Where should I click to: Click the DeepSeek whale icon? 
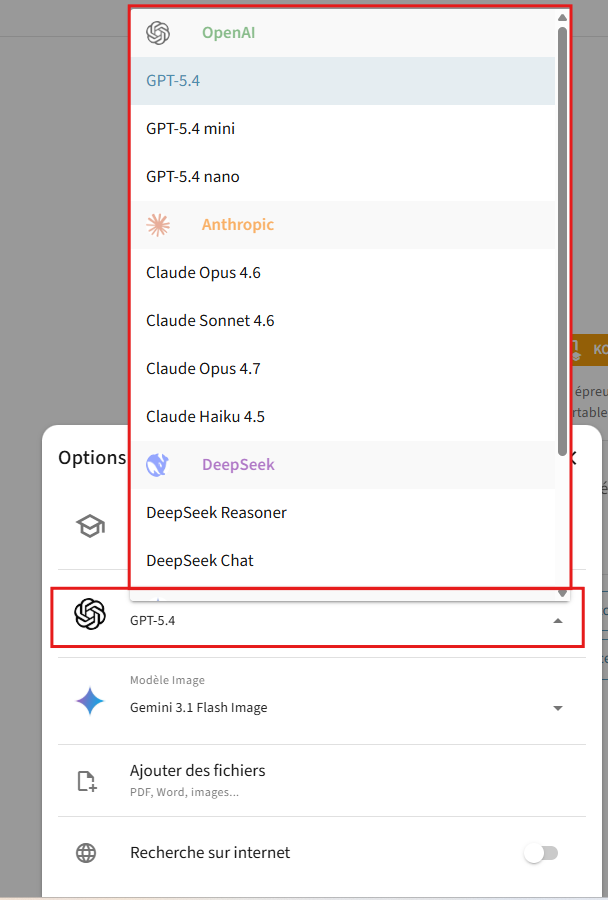[x=157, y=465]
